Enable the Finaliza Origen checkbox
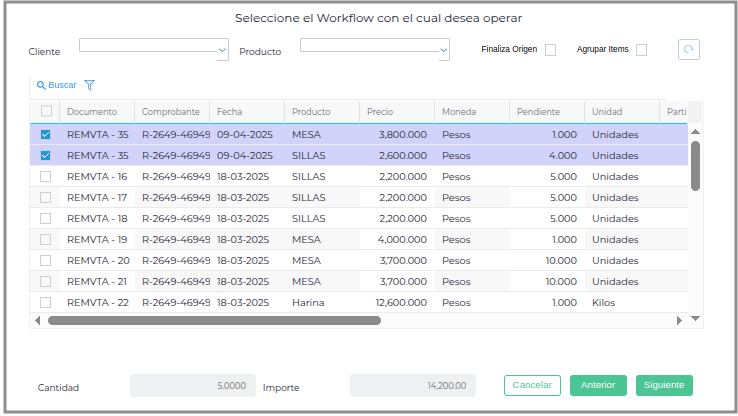The image size is (738, 416). (550, 50)
